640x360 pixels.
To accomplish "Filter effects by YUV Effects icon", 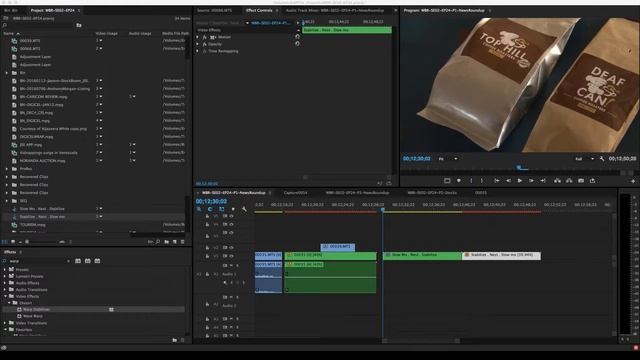I will [98, 261].
